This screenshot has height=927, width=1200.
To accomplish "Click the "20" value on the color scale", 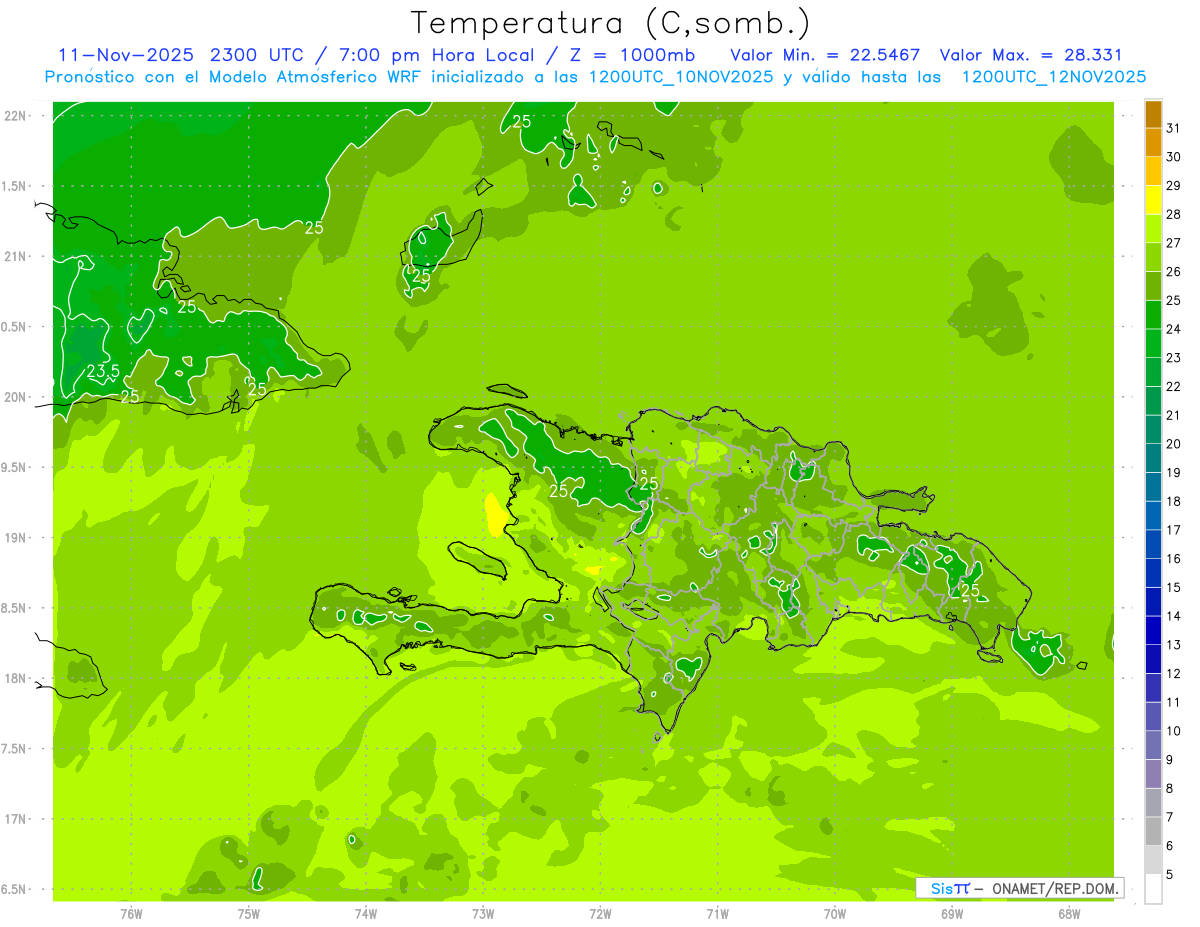I will tap(1173, 444).
